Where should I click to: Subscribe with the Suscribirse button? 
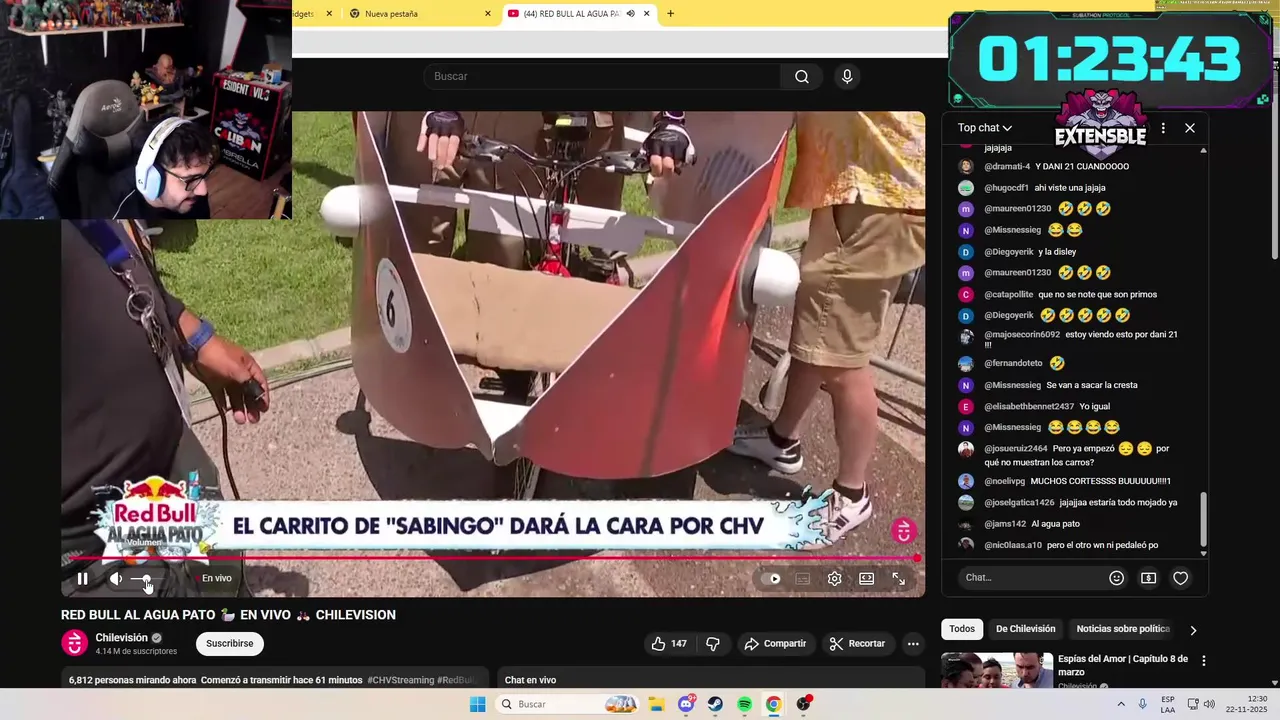(x=230, y=643)
